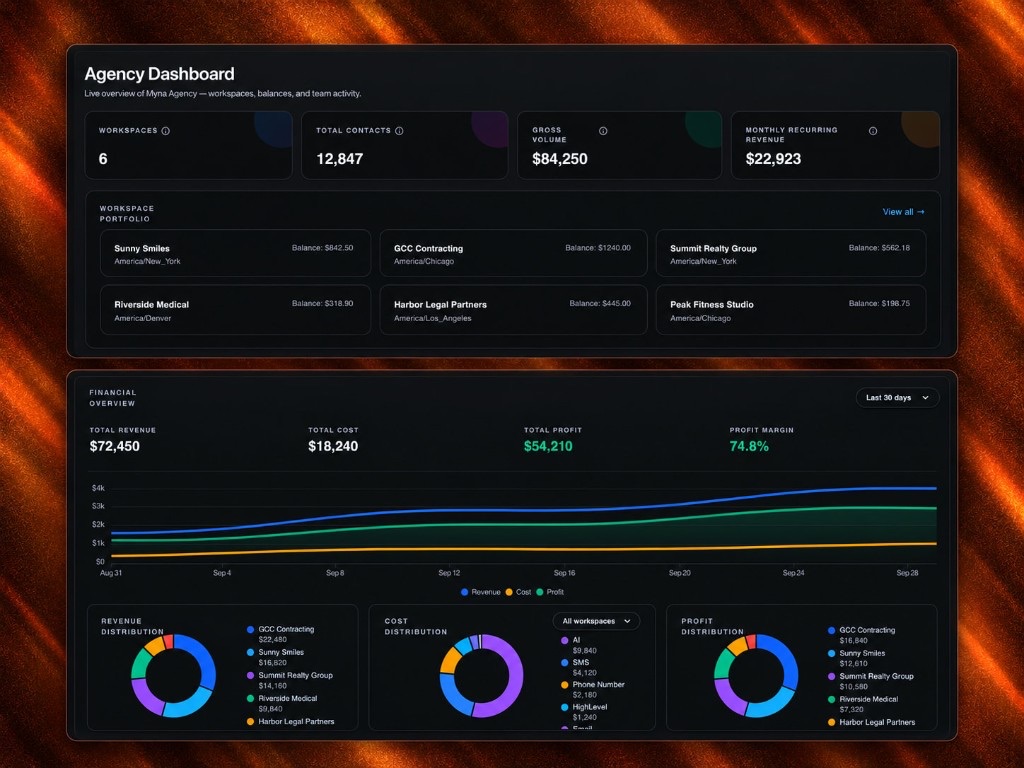Open the Last 30 days range dropdown
This screenshot has width=1024, height=768.
pyautogui.click(x=897, y=398)
